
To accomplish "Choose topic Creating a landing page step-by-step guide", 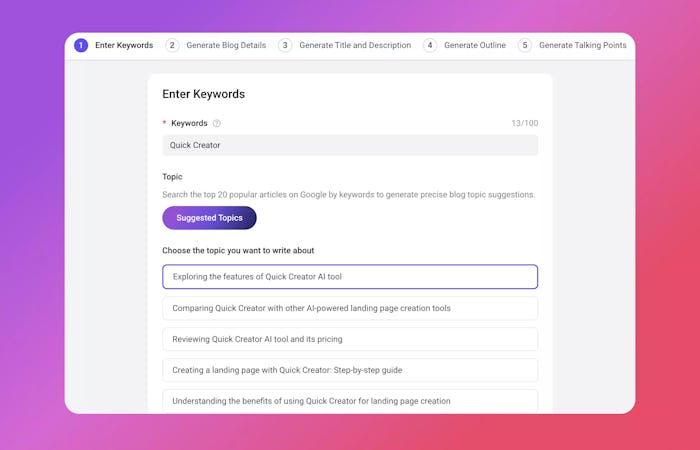I will click(x=350, y=370).
